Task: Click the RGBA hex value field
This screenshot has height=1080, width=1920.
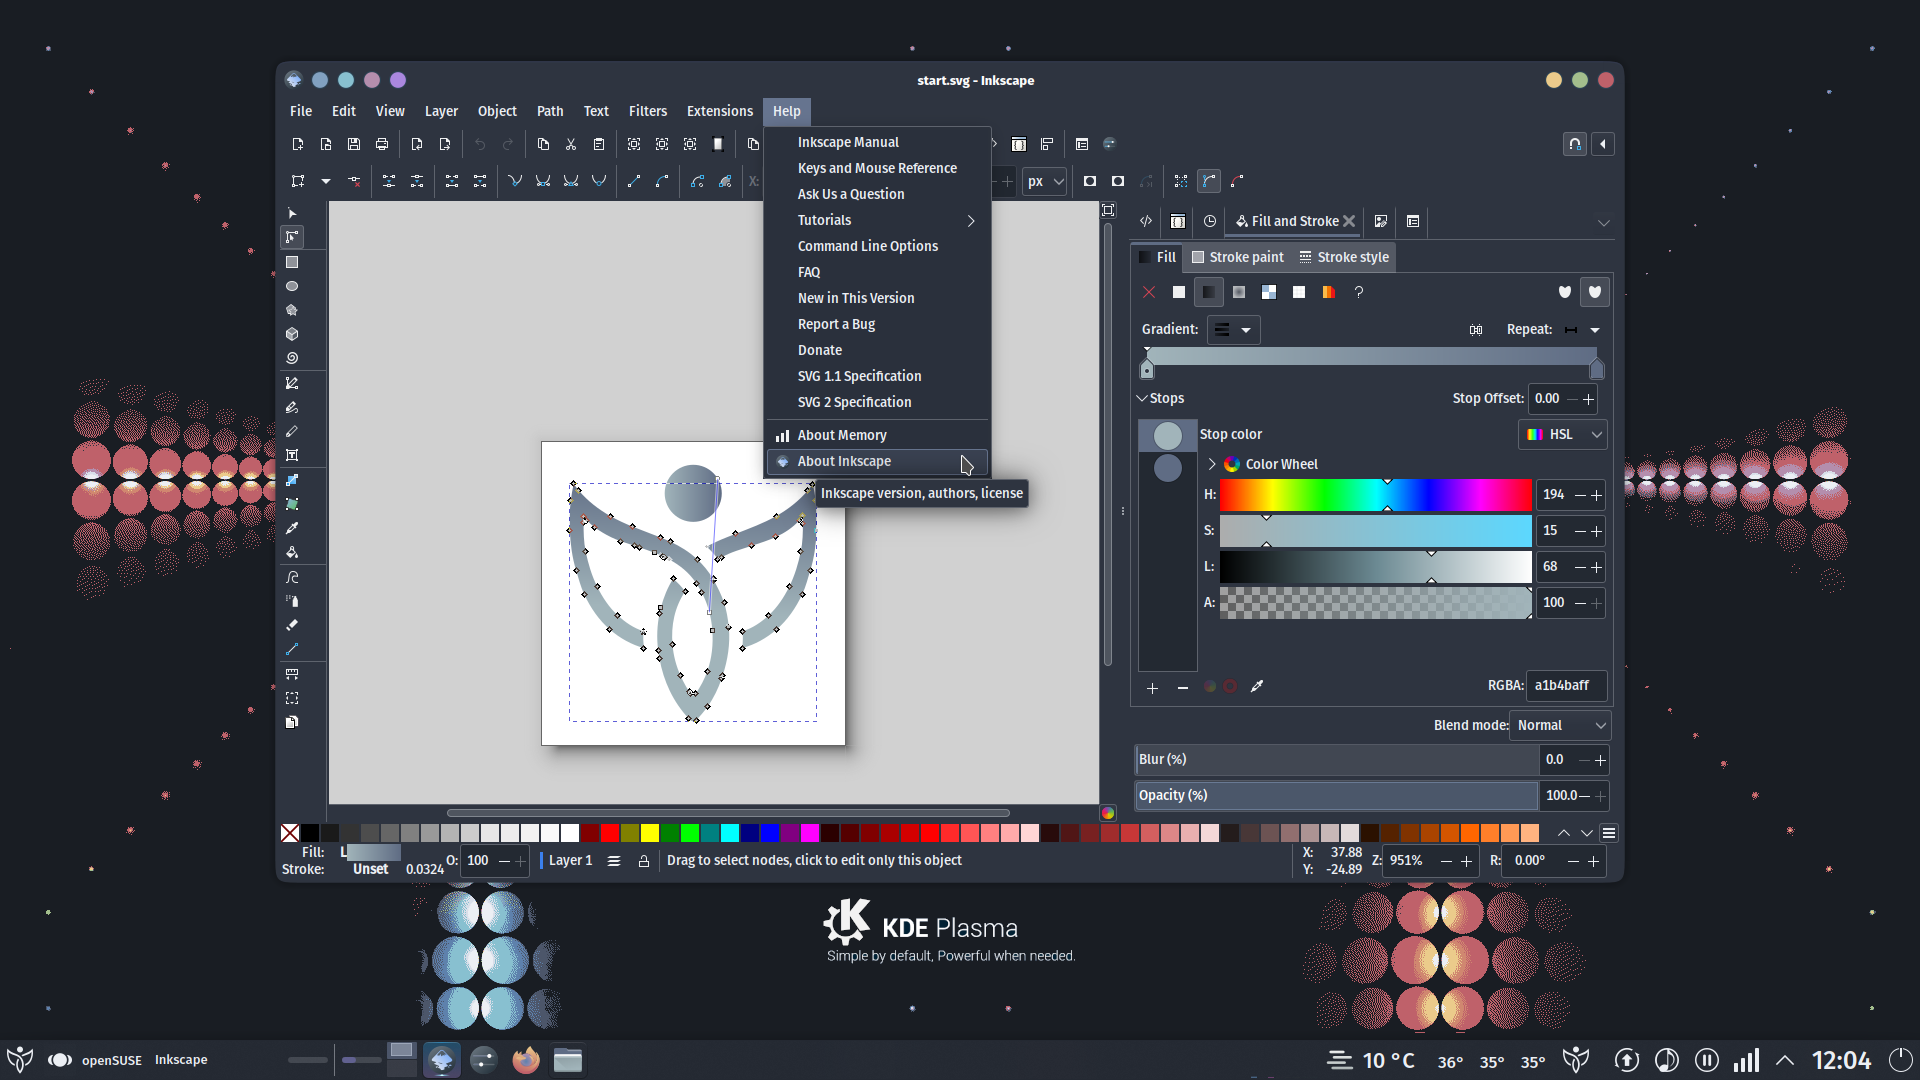Action: [x=1567, y=685]
